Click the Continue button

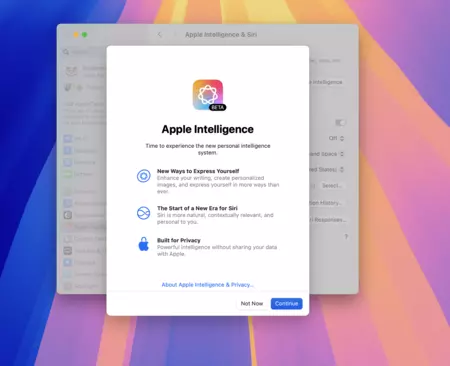[x=286, y=304]
